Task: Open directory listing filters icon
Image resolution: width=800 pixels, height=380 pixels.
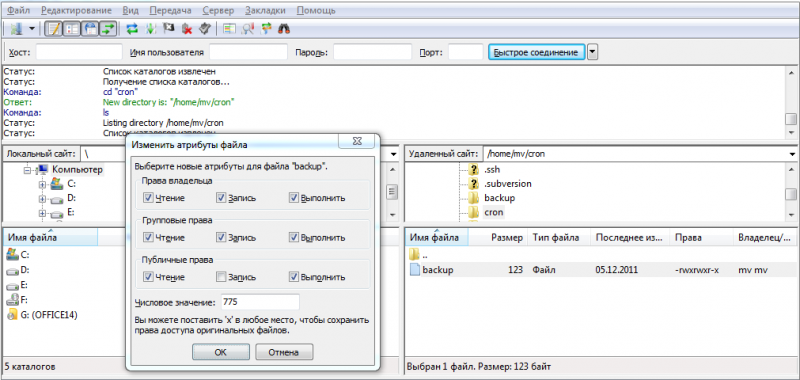Action: click(x=229, y=29)
